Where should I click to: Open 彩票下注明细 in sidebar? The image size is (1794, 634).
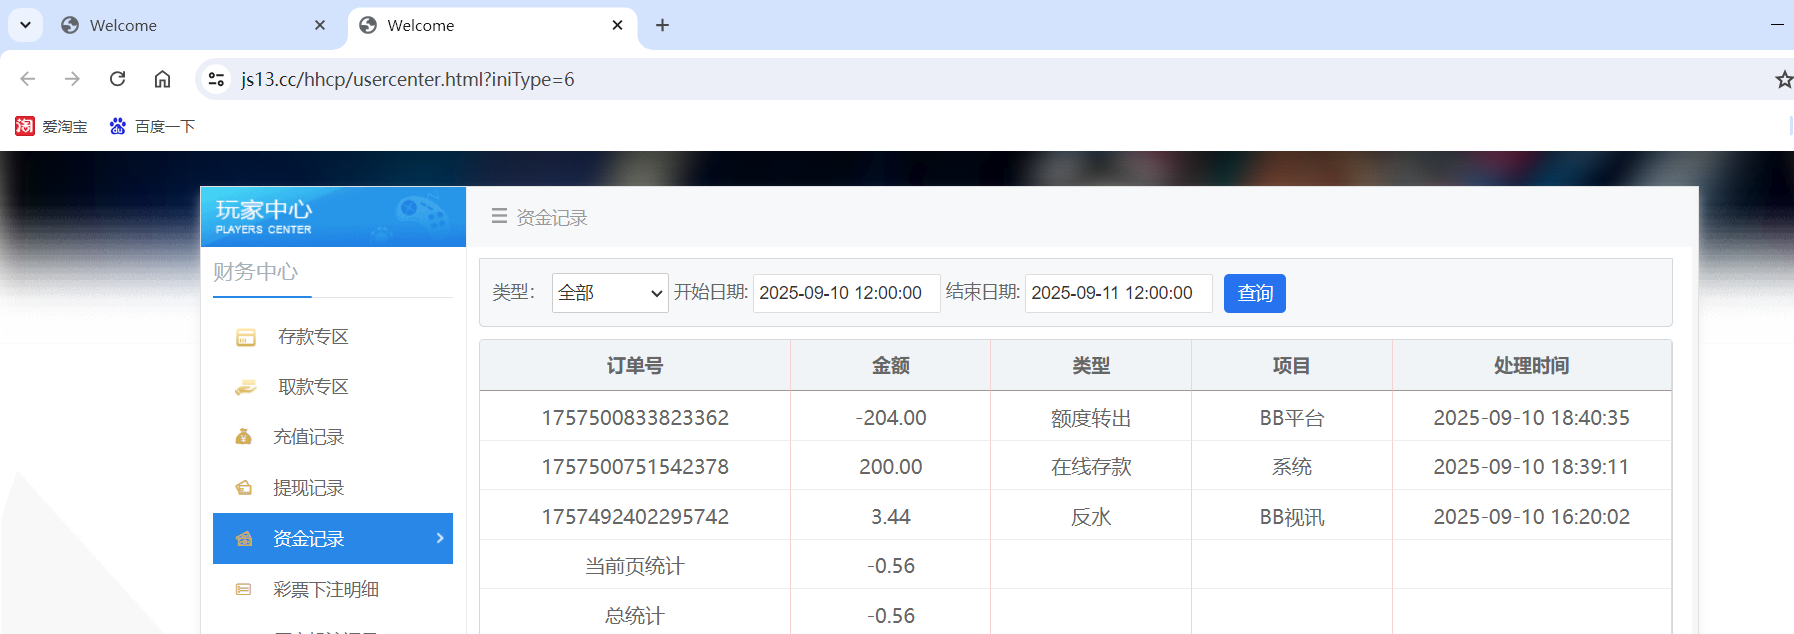(326, 590)
